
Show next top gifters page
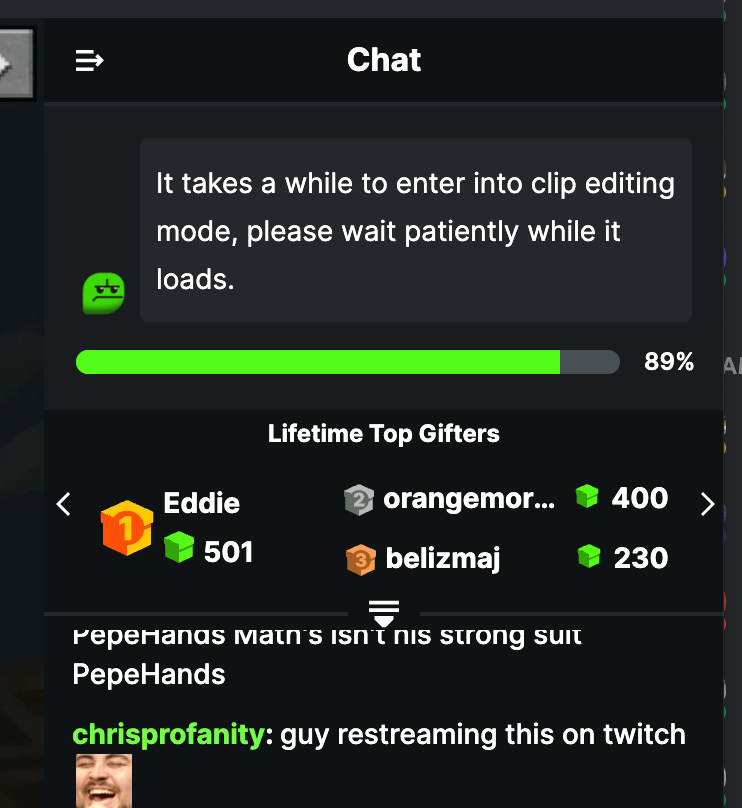(x=708, y=504)
